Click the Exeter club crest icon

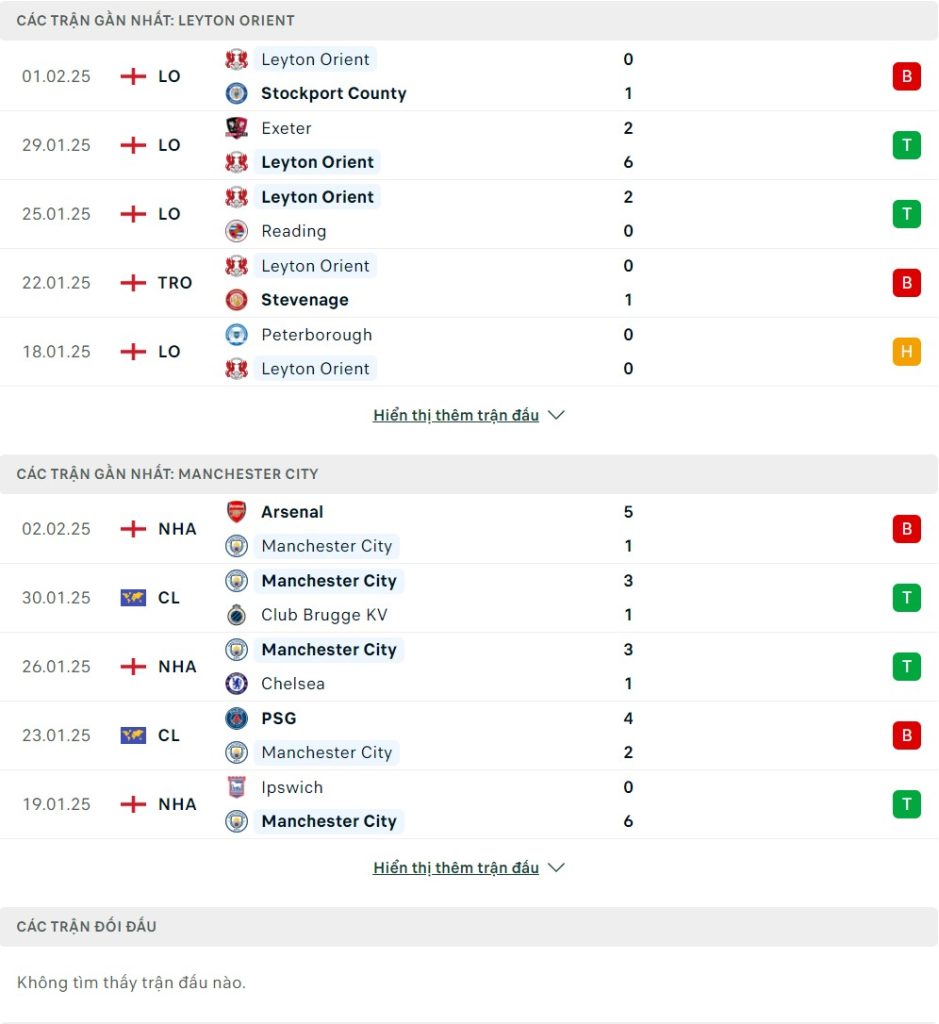pyautogui.click(x=236, y=128)
